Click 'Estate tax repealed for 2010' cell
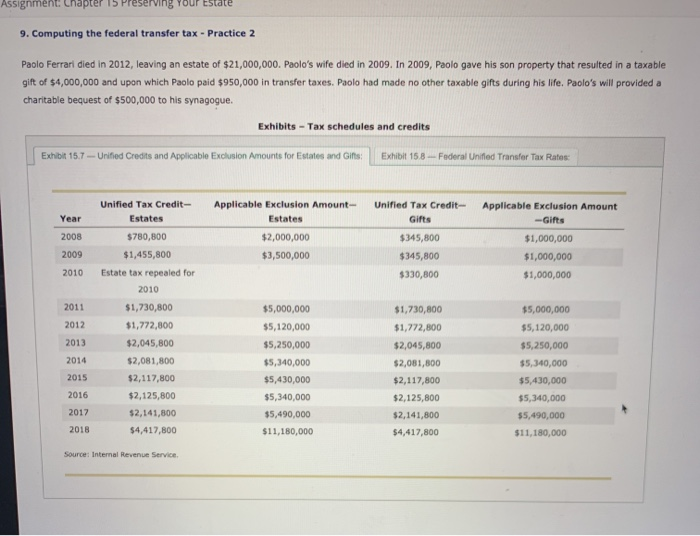The image size is (700, 536). (x=148, y=281)
